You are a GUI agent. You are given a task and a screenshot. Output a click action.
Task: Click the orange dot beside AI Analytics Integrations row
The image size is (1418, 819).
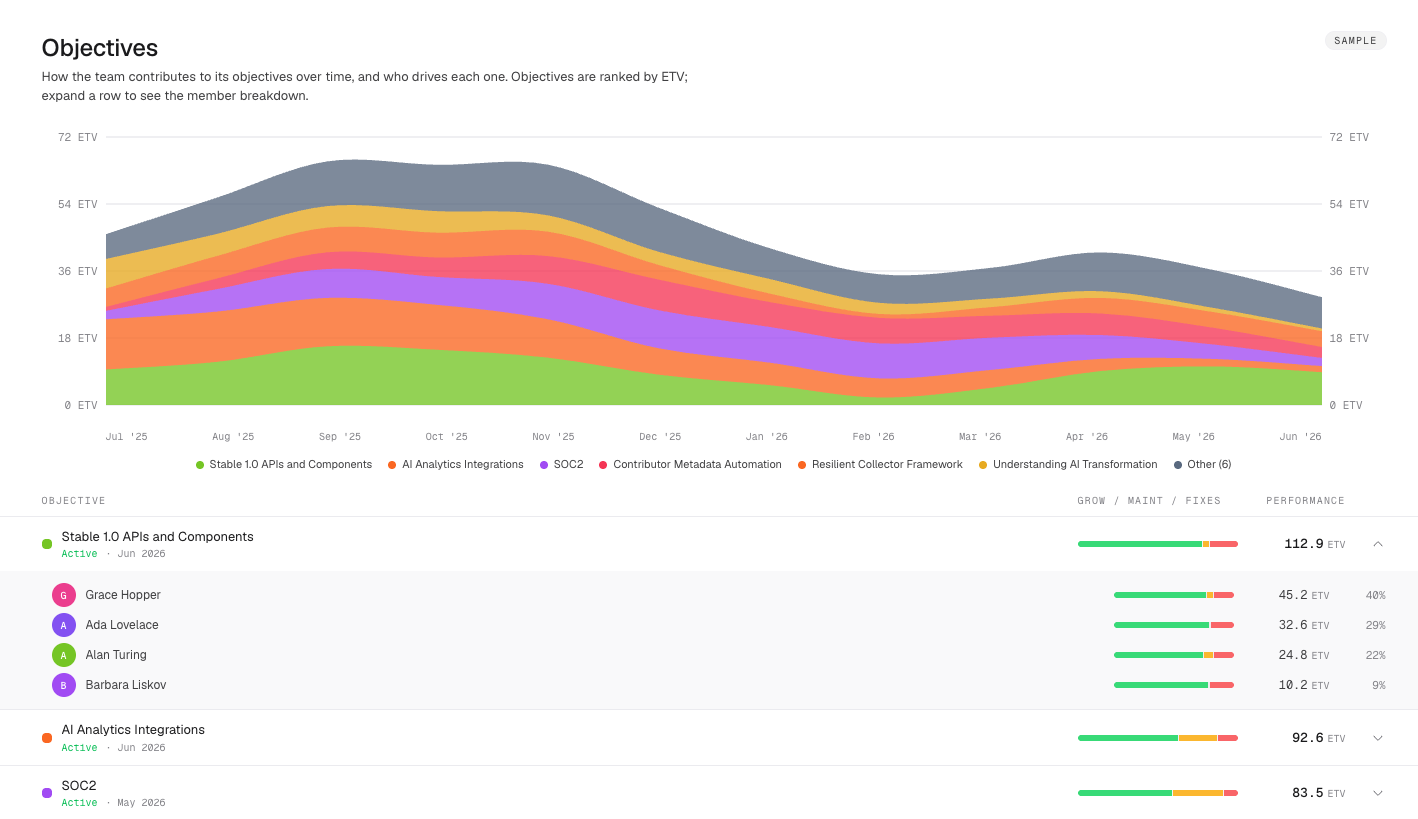[47, 738]
